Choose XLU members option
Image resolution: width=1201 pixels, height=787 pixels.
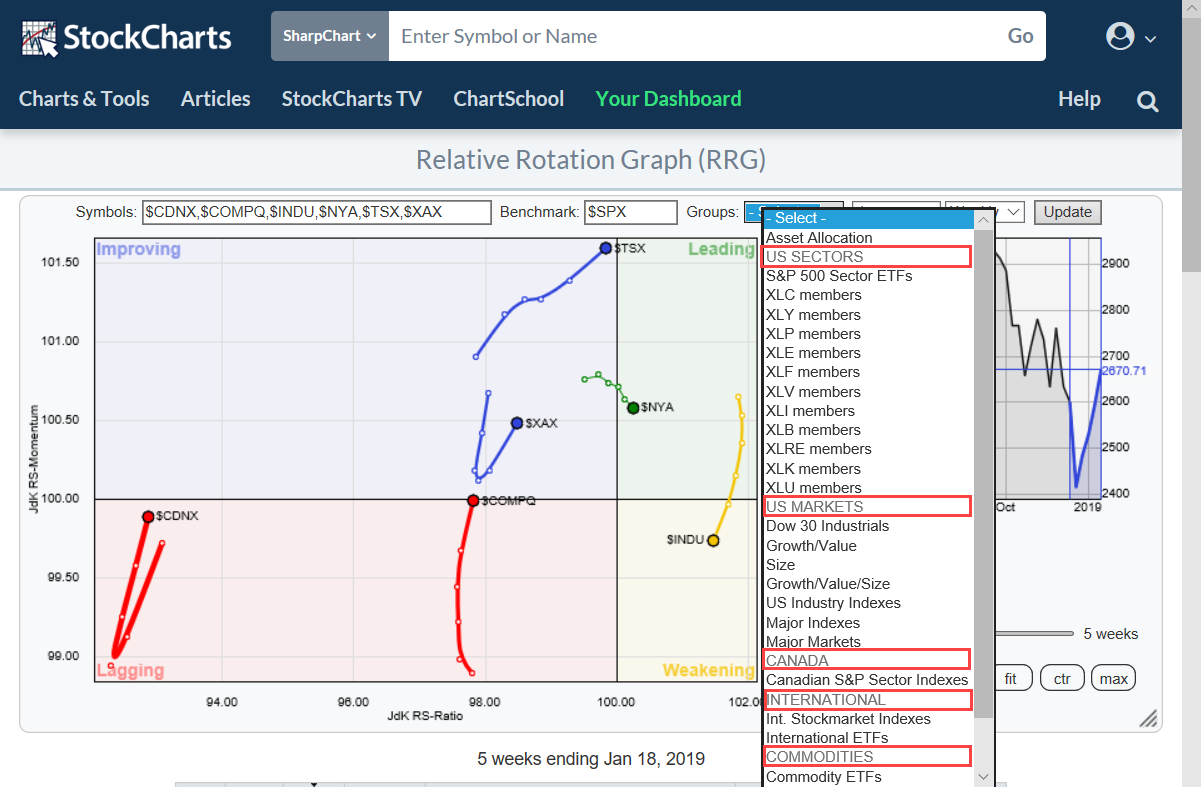click(867, 488)
